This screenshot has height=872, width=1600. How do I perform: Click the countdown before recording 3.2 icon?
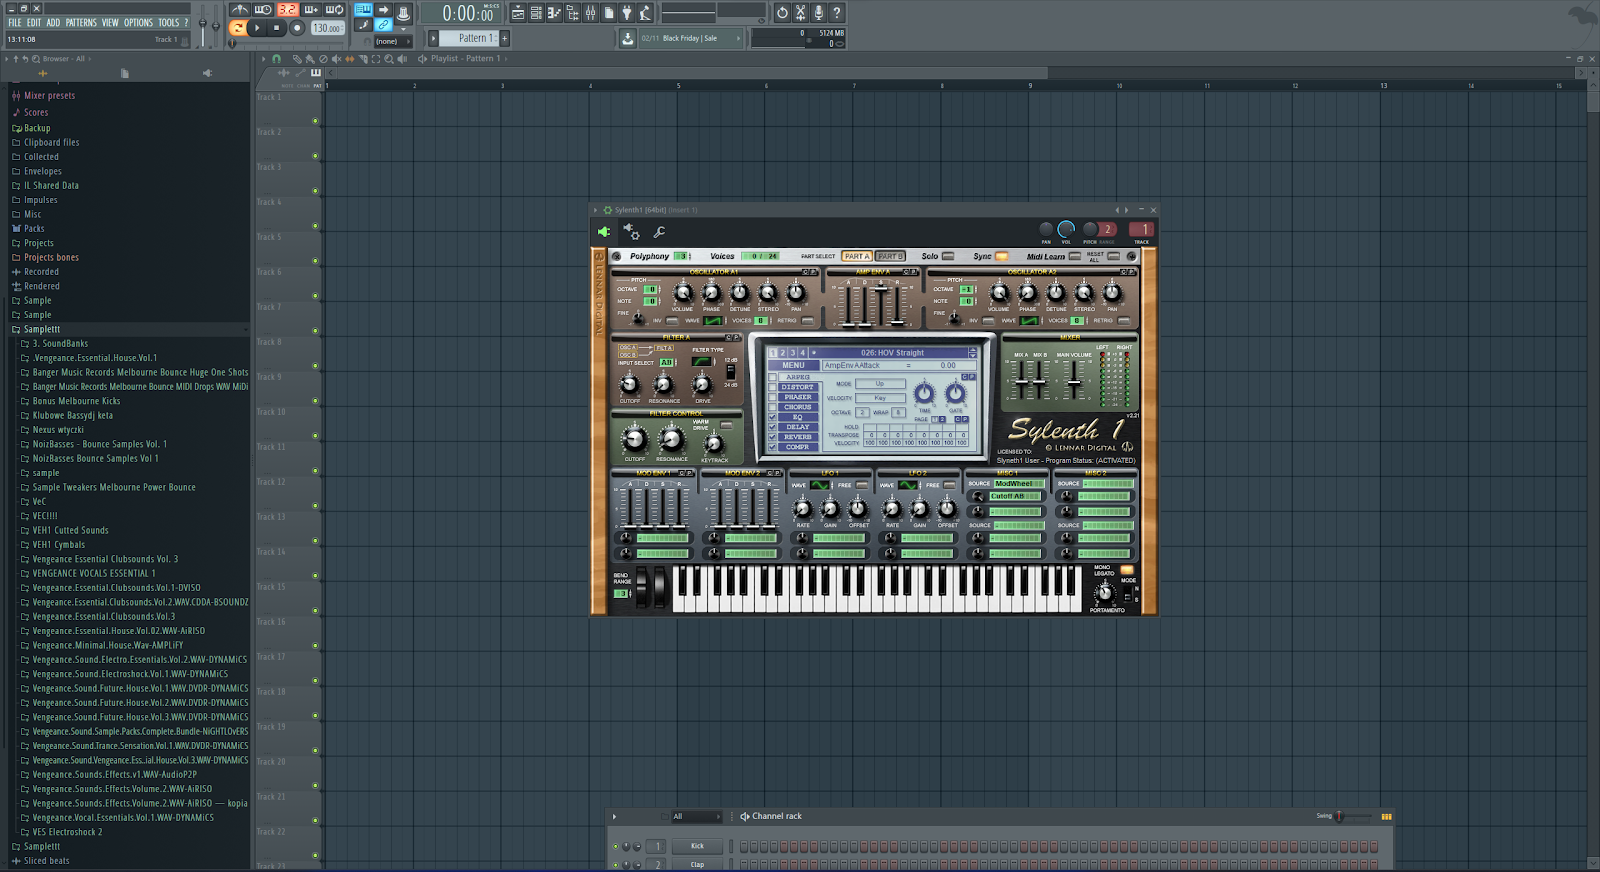coord(287,9)
